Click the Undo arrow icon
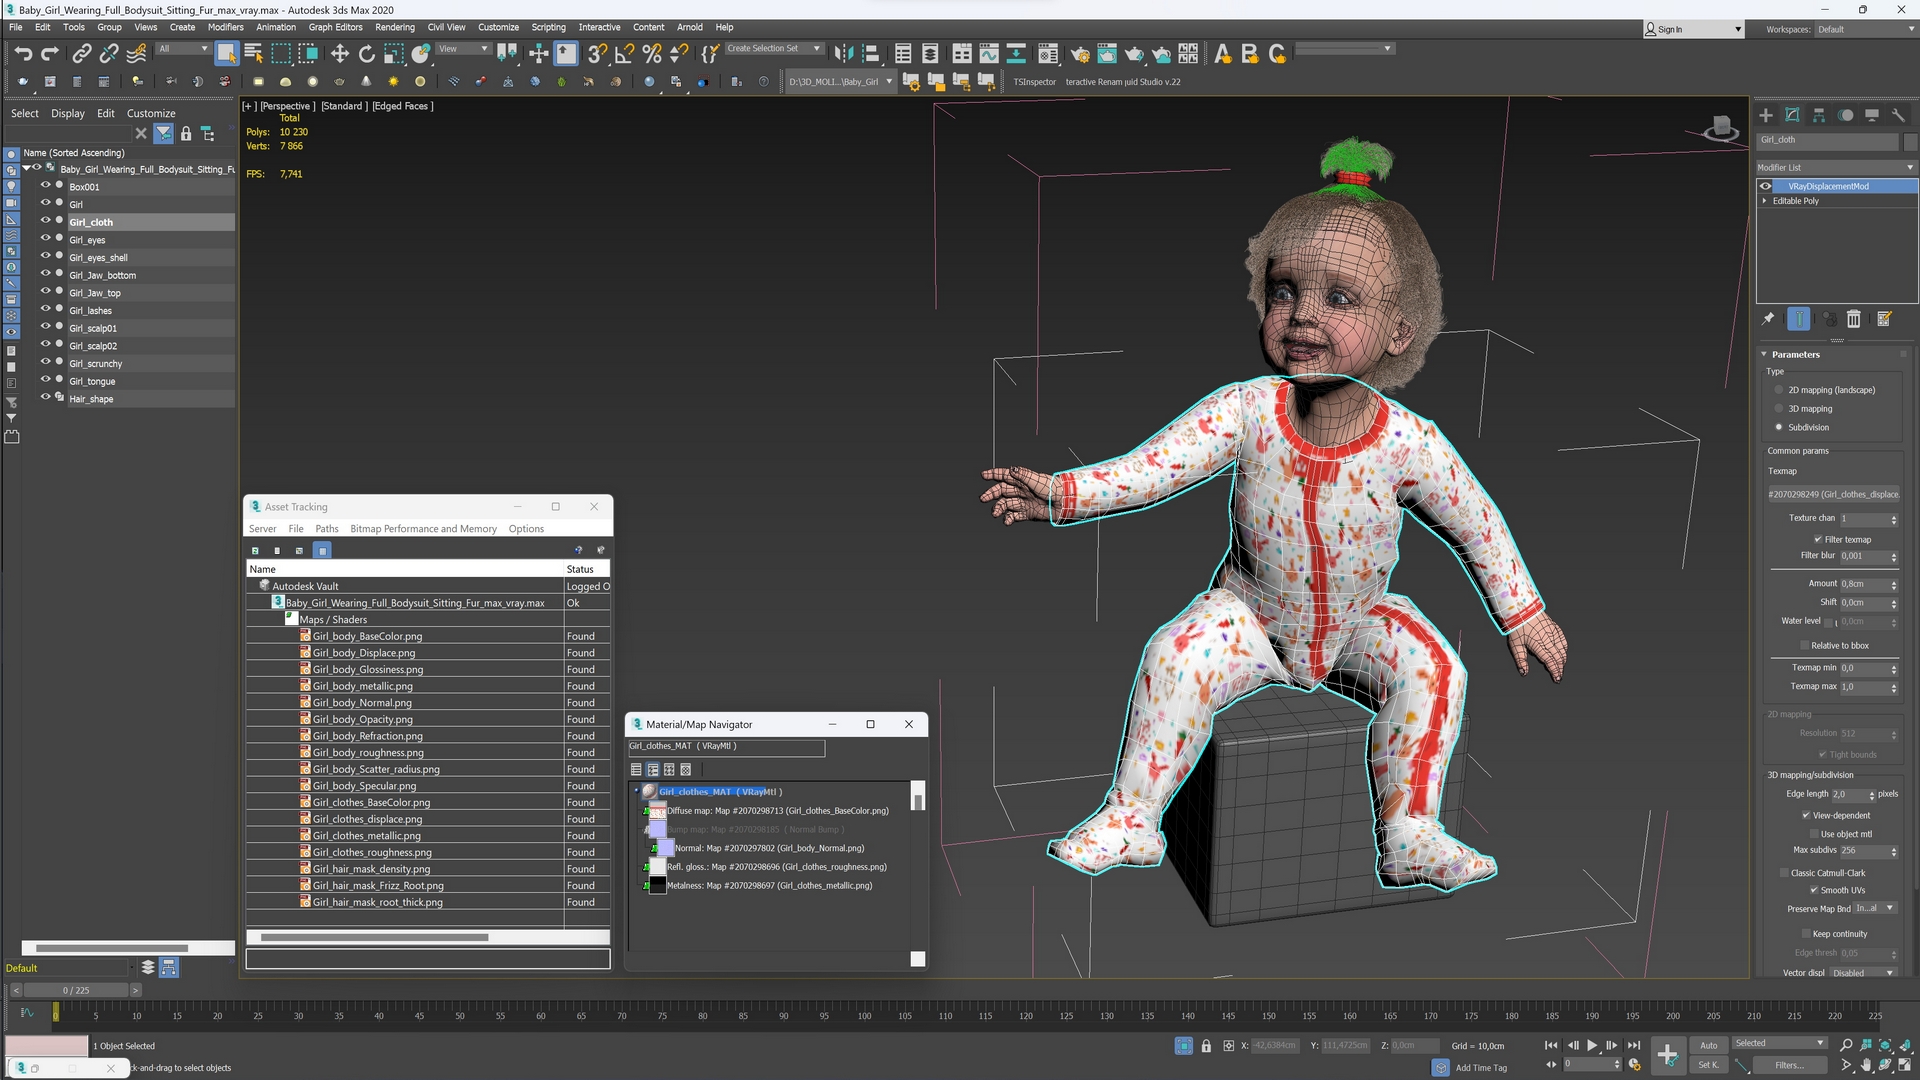 tap(23, 54)
